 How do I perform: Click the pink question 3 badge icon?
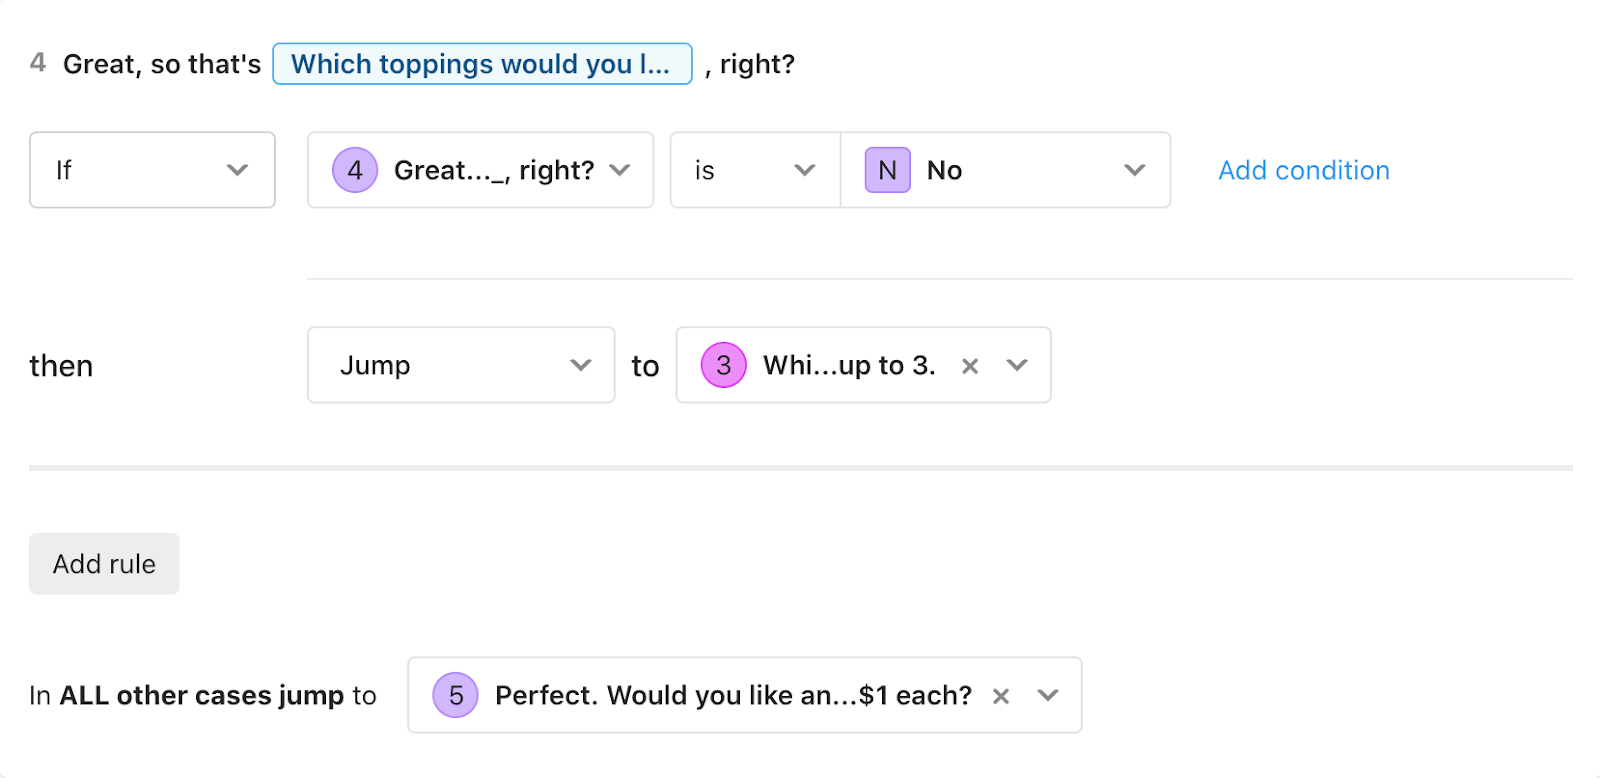pyautogui.click(x=724, y=365)
